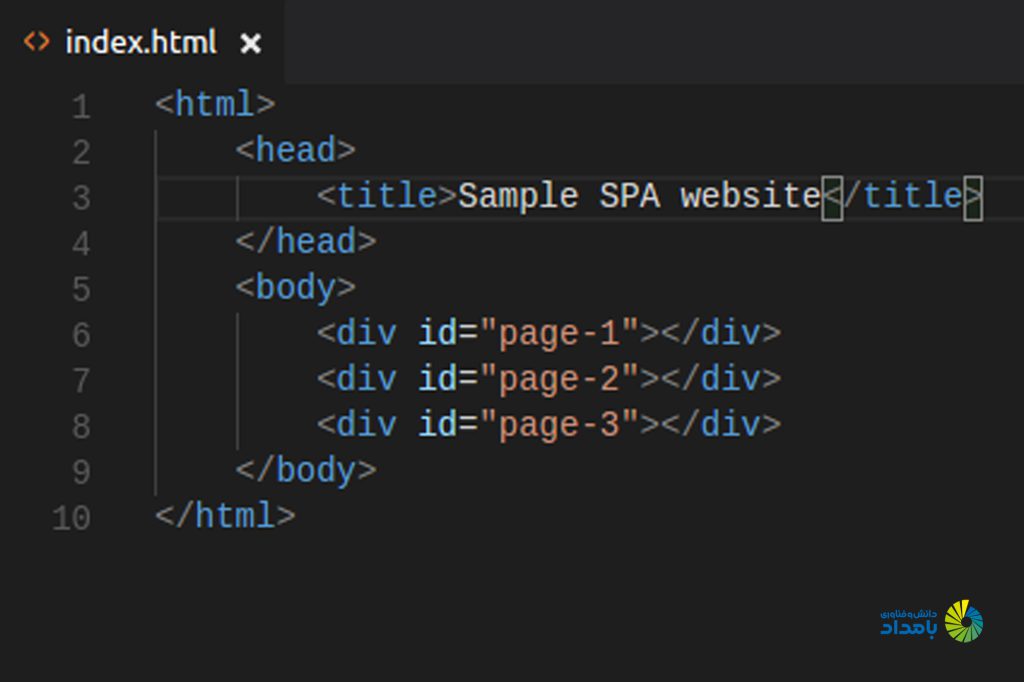The image size is (1024, 682).
Task: Click line number 3 in the gutter
Action: pos(81,198)
